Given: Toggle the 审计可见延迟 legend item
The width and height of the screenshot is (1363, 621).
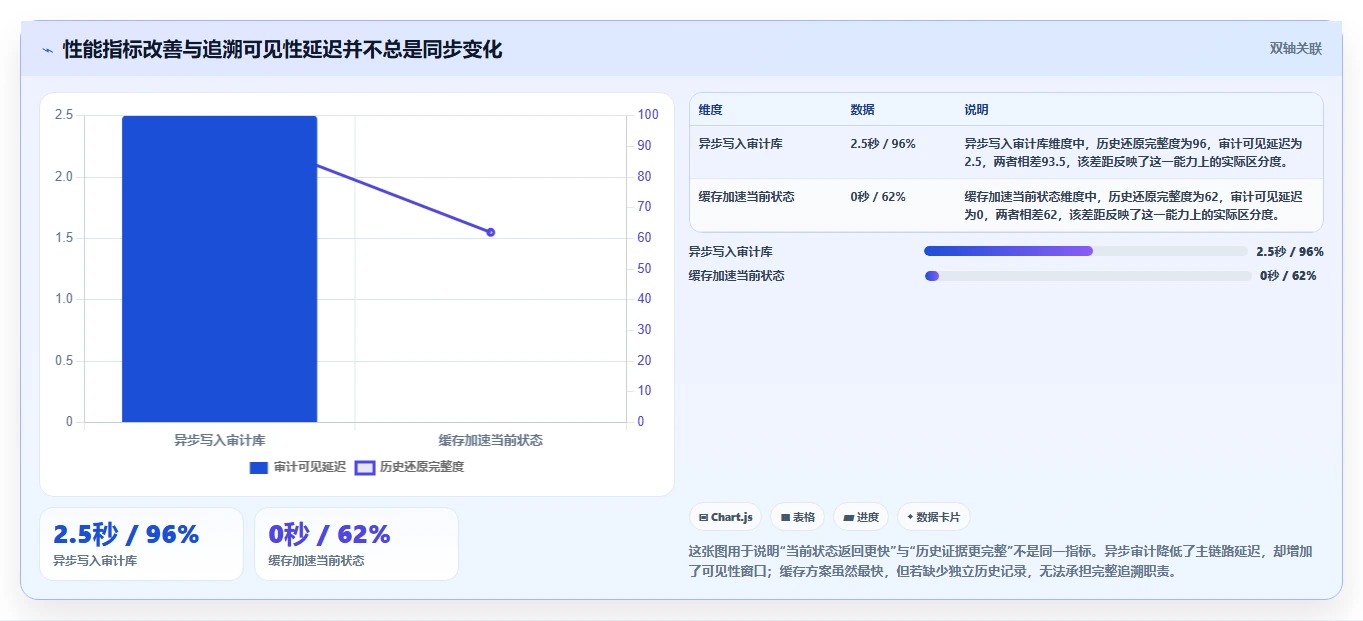Looking at the screenshot, I should pyautogui.click(x=298, y=467).
